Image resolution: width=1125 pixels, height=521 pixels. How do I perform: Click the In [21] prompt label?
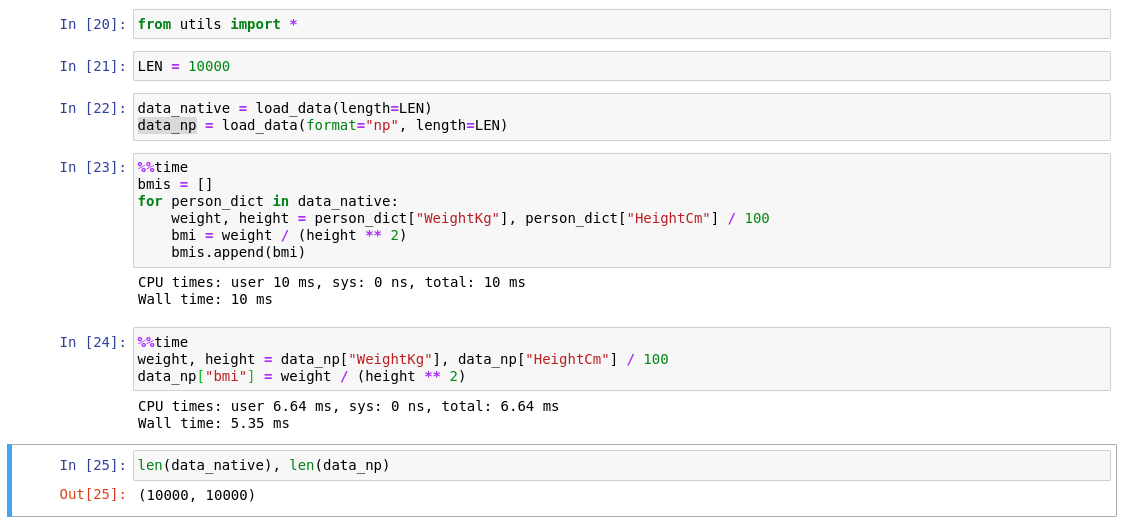coord(93,66)
